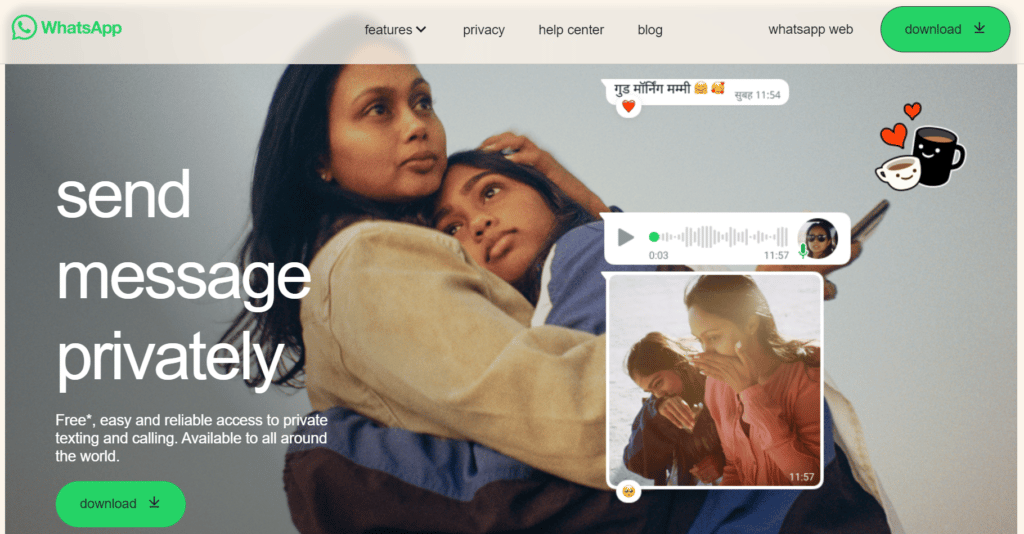Click the emoji reaction below the photo
1024x534 pixels.
click(629, 491)
